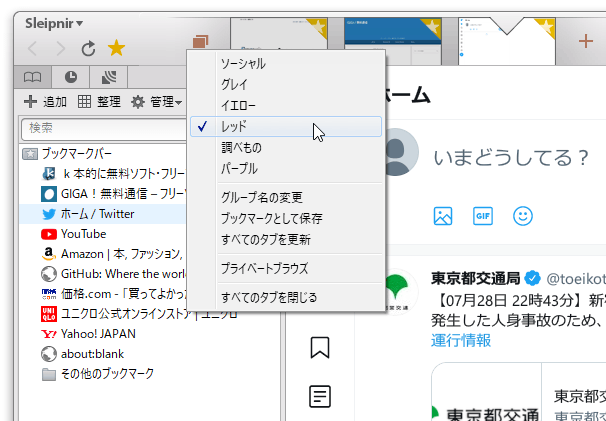This screenshot has height=421, width=606.
Task: Open Twitter lists icon
Action: (x=320, y=397)
